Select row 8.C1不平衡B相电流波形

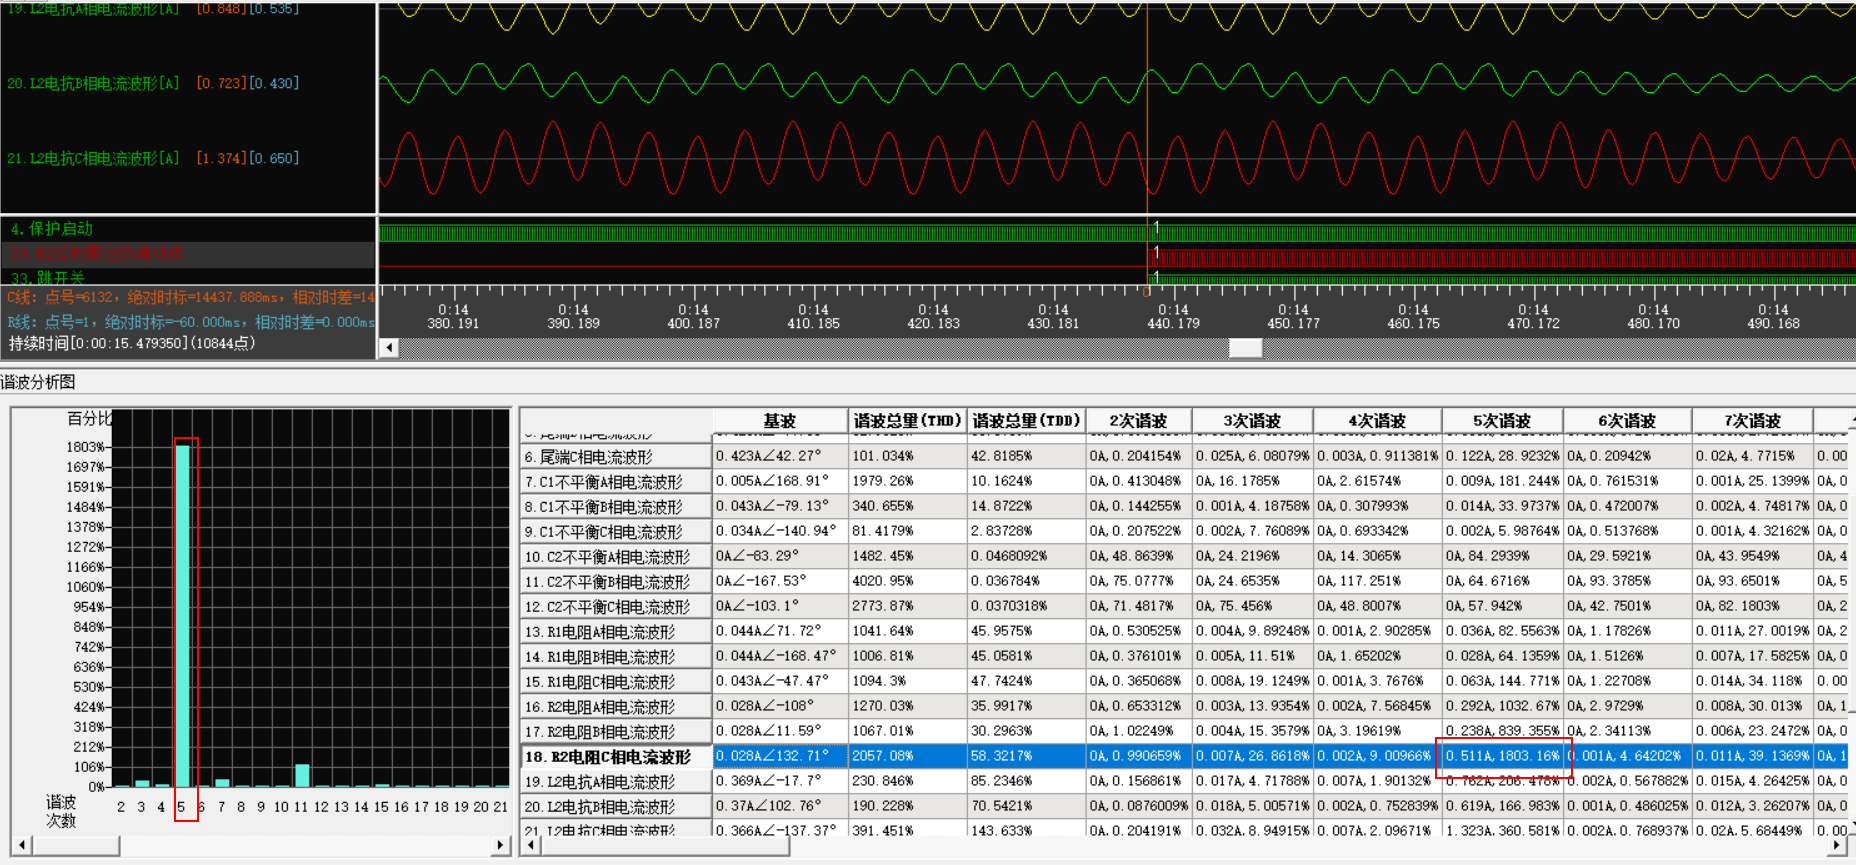pyautogui.click(x=616, y=507)
